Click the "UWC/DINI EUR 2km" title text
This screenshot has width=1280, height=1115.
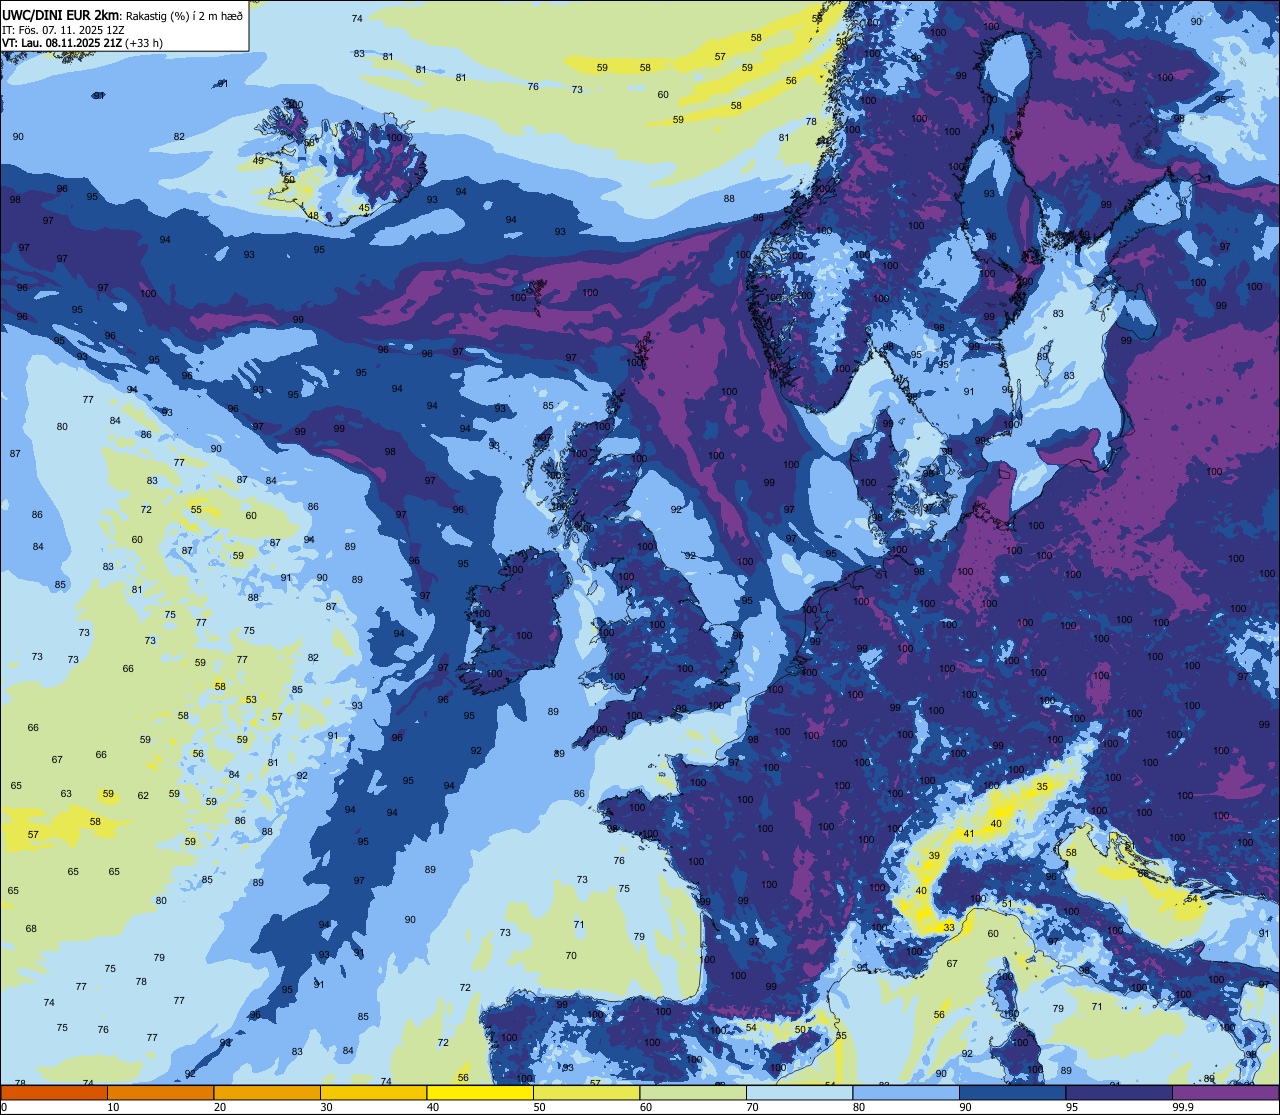[62, 15]
